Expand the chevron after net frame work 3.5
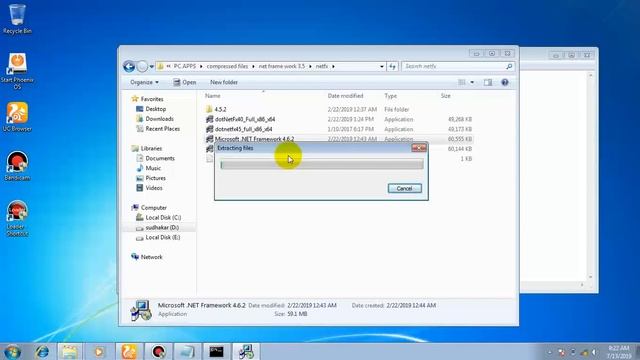Image resolution: width=640 pixels, height=360 pixels. tap(310, 66)
